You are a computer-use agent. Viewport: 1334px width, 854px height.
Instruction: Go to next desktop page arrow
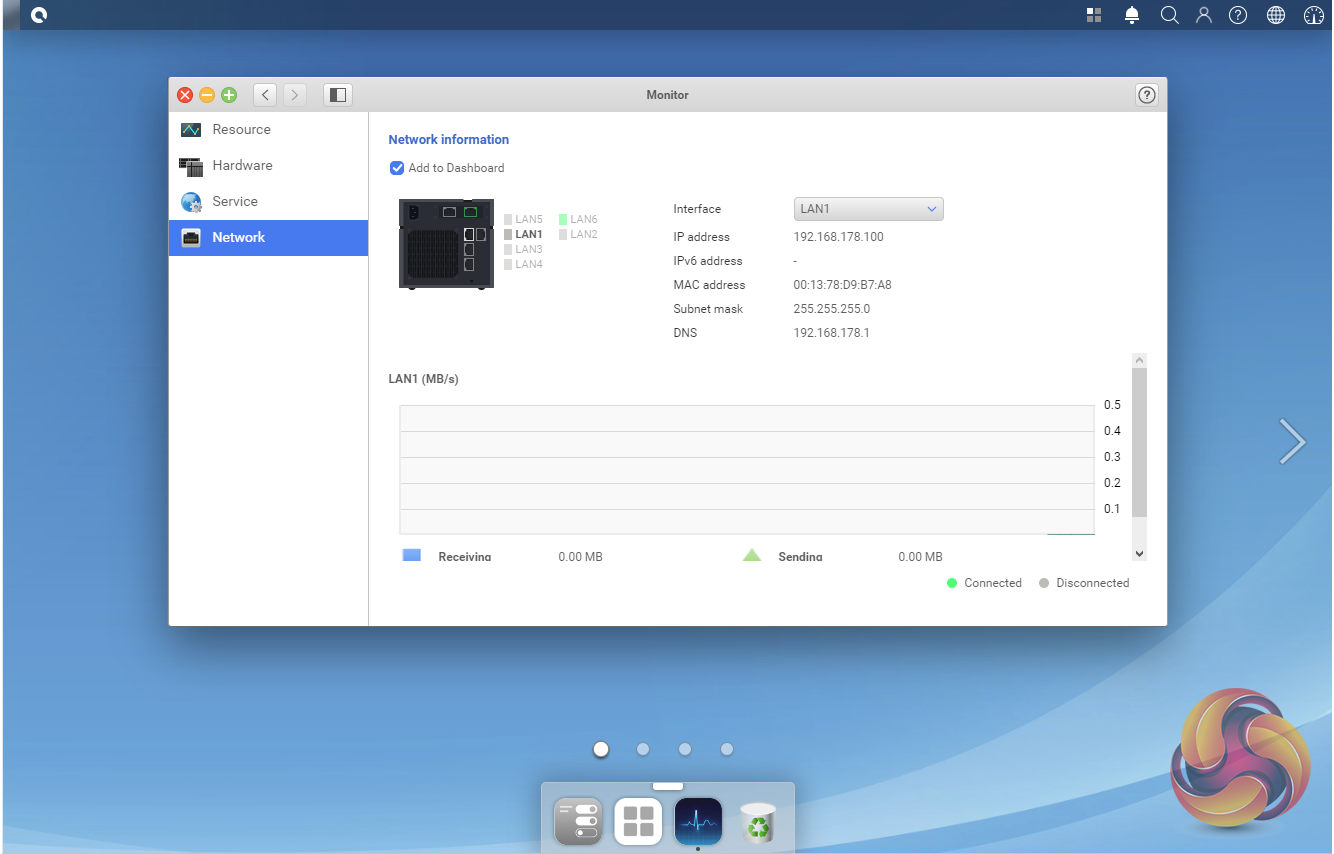click(x=1292, y=441)
